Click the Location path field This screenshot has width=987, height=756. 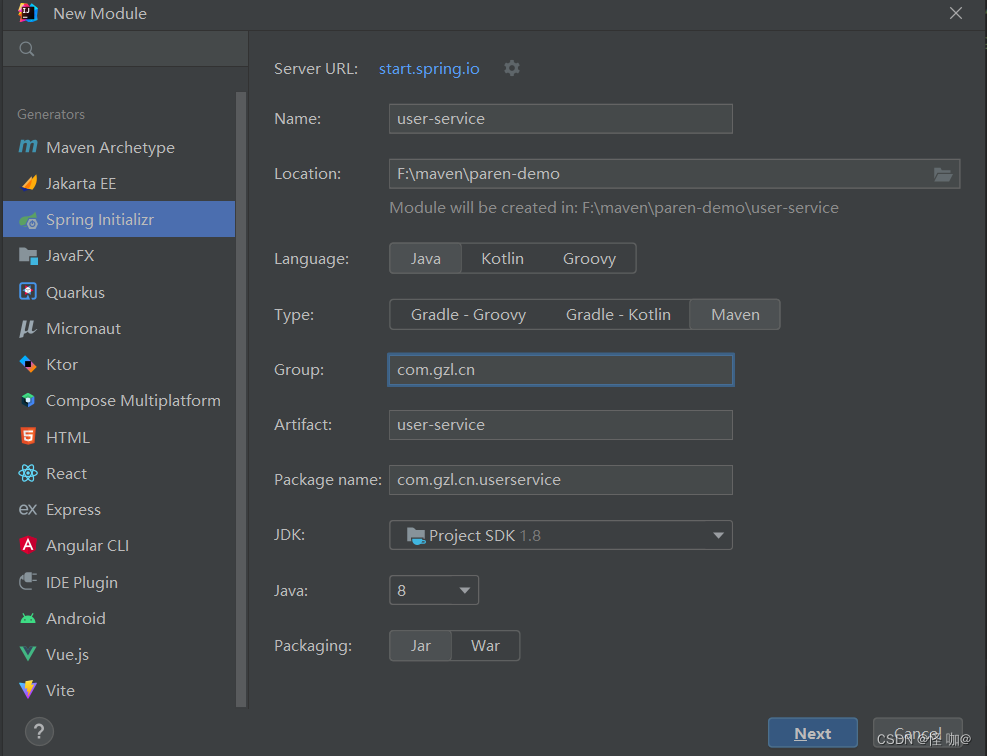(x=674, y=174)
